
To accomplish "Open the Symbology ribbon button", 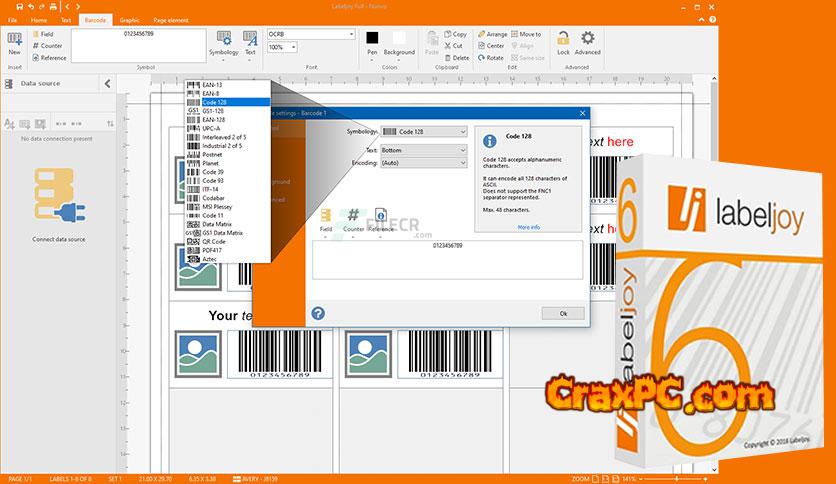I will [223, 41].
